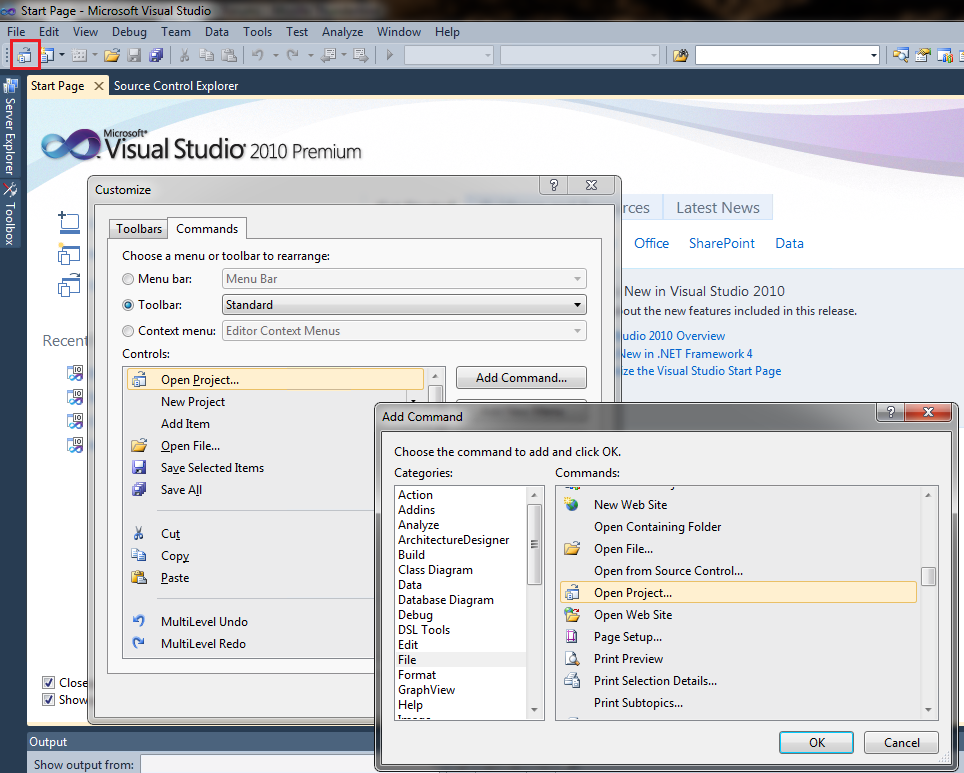This screenshot has width=964, height=773.
Task: Open the Debug menu
Action: pyautogui.click(x=129, y=32)
